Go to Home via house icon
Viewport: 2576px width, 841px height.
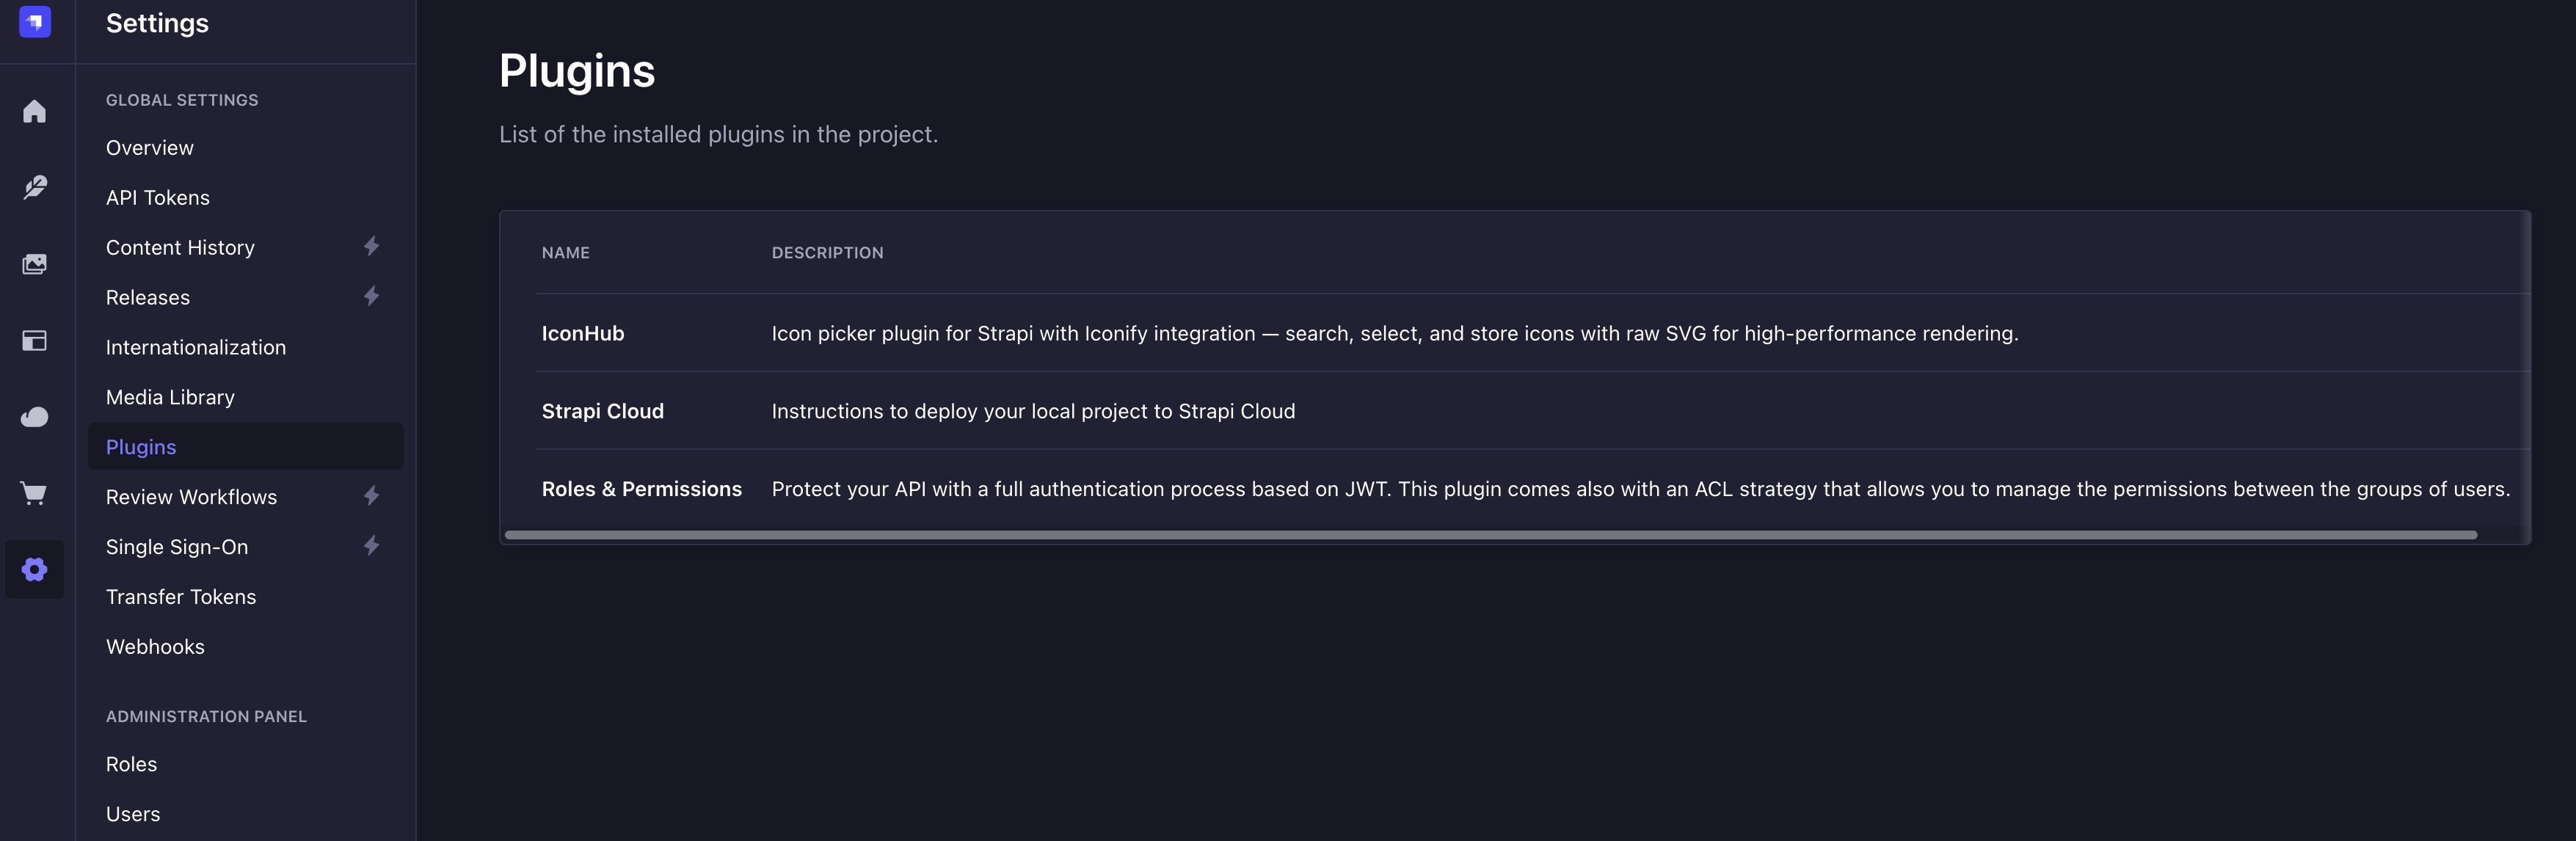(35, 111)
